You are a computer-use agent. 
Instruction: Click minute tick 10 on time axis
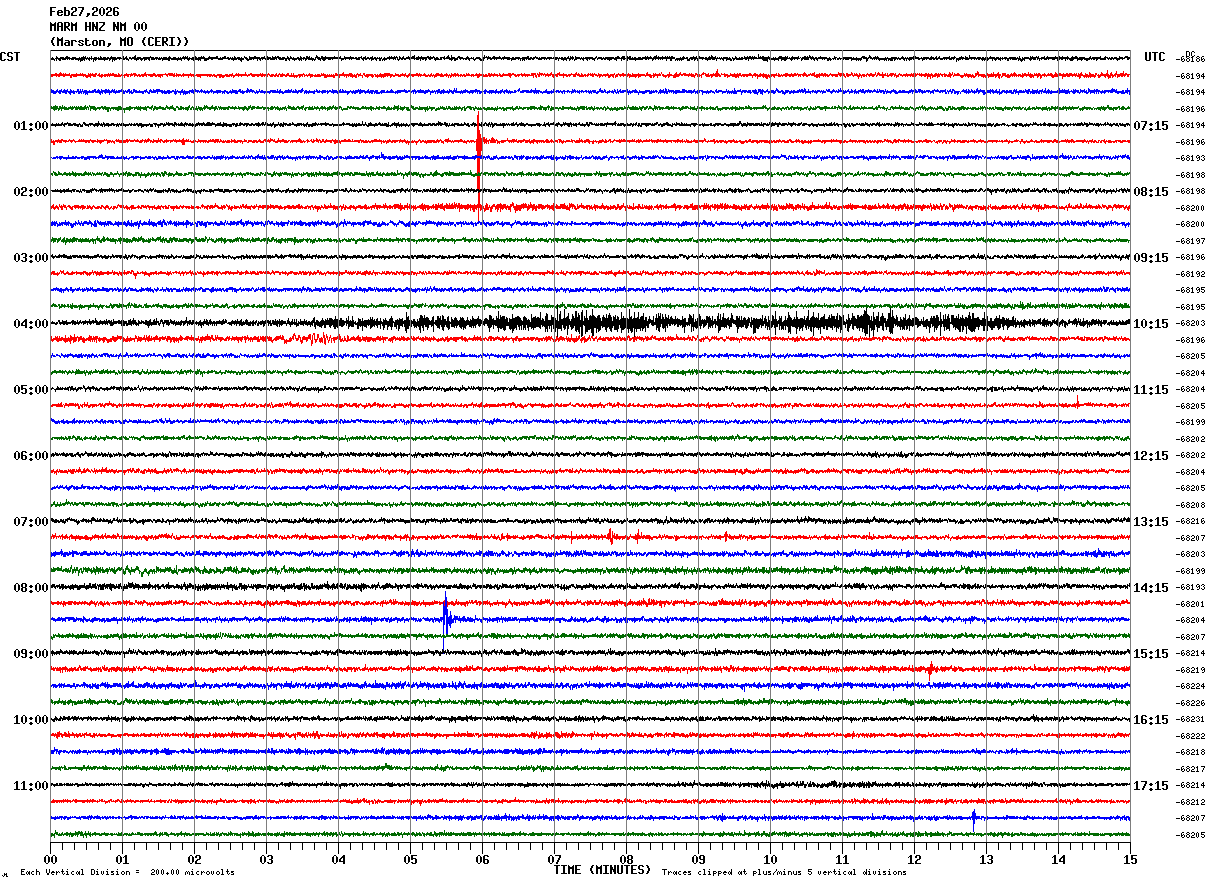[x=770, y=859]
